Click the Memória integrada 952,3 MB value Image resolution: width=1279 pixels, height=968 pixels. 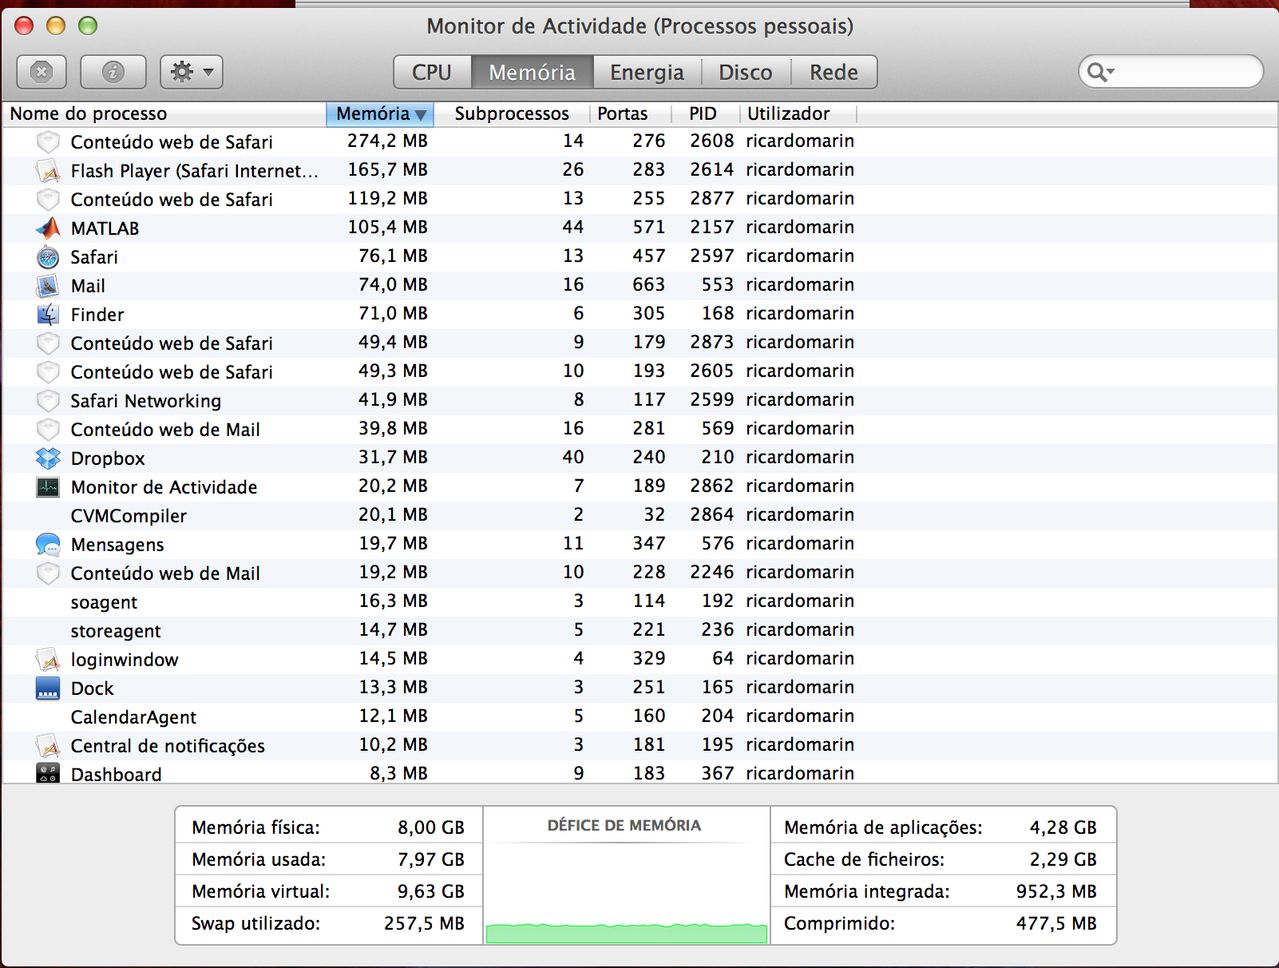[1056, 892]
